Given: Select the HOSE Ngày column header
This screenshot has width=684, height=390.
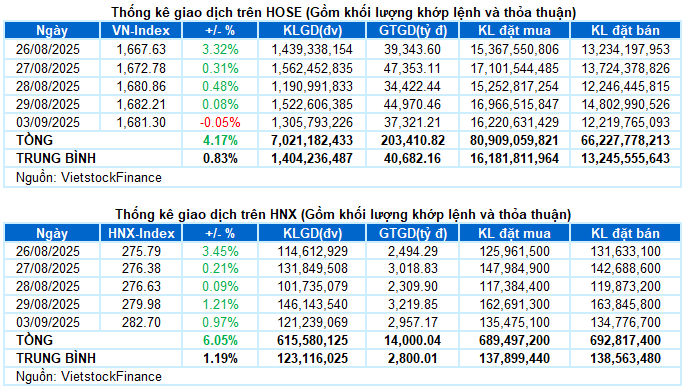Looking at the screenshot, I should pos(52,31).
